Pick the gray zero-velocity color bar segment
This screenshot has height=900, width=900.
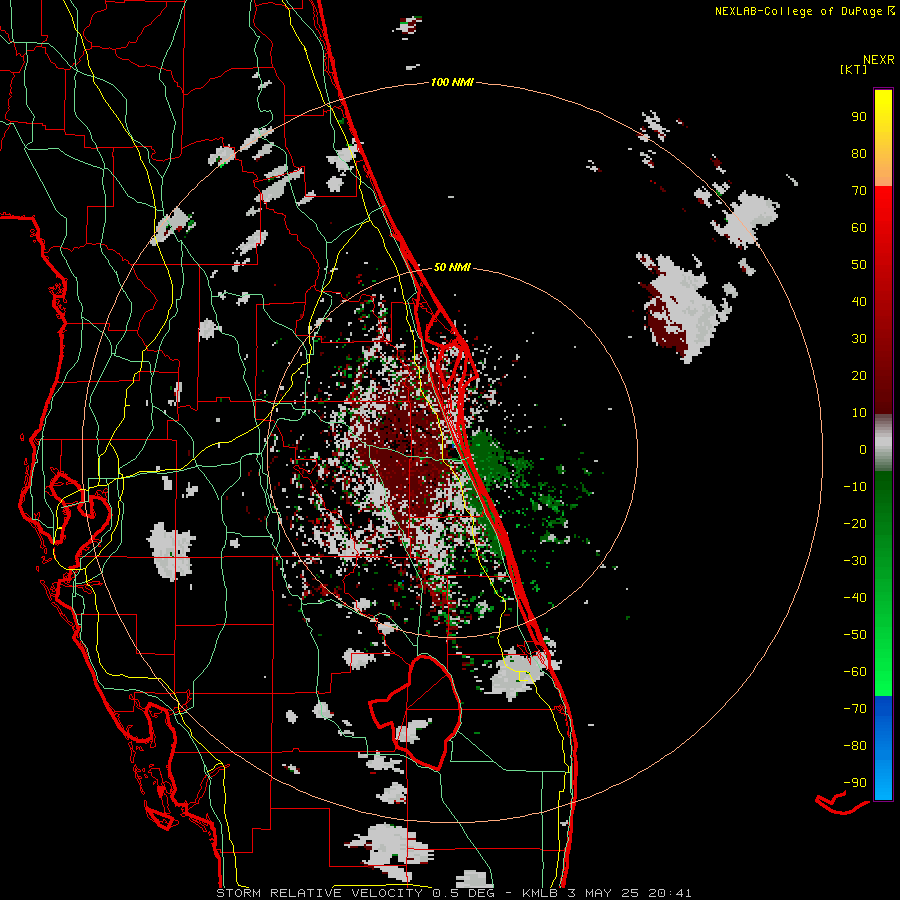click(x=883, y=443)
